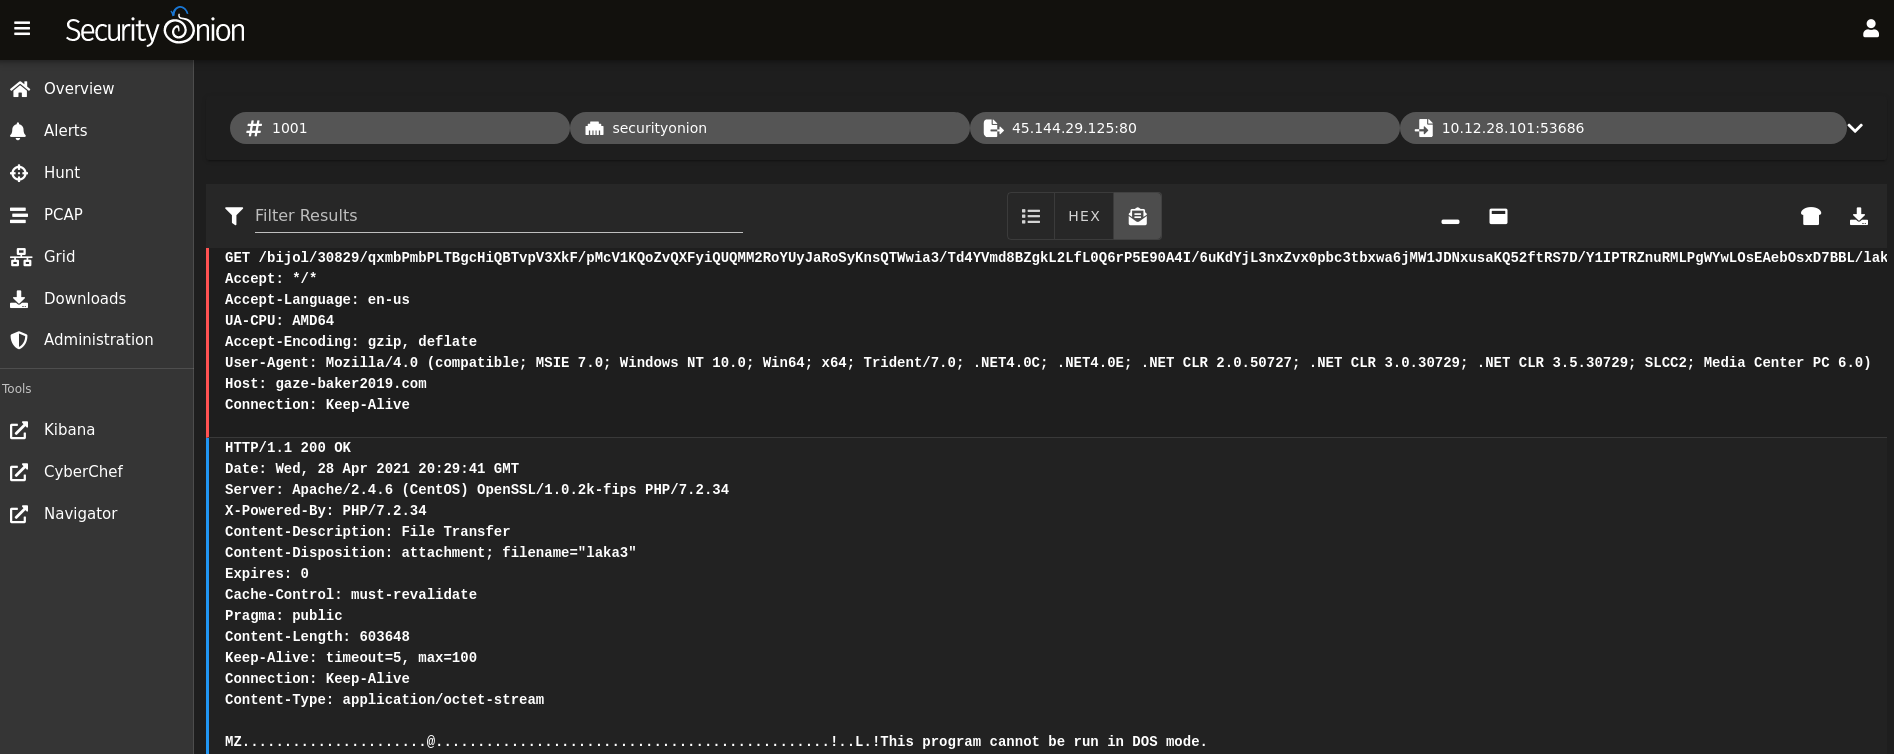The image size is (1894, 754).
Task: Expand job details chevron
Action: (x=1855, y=128)
